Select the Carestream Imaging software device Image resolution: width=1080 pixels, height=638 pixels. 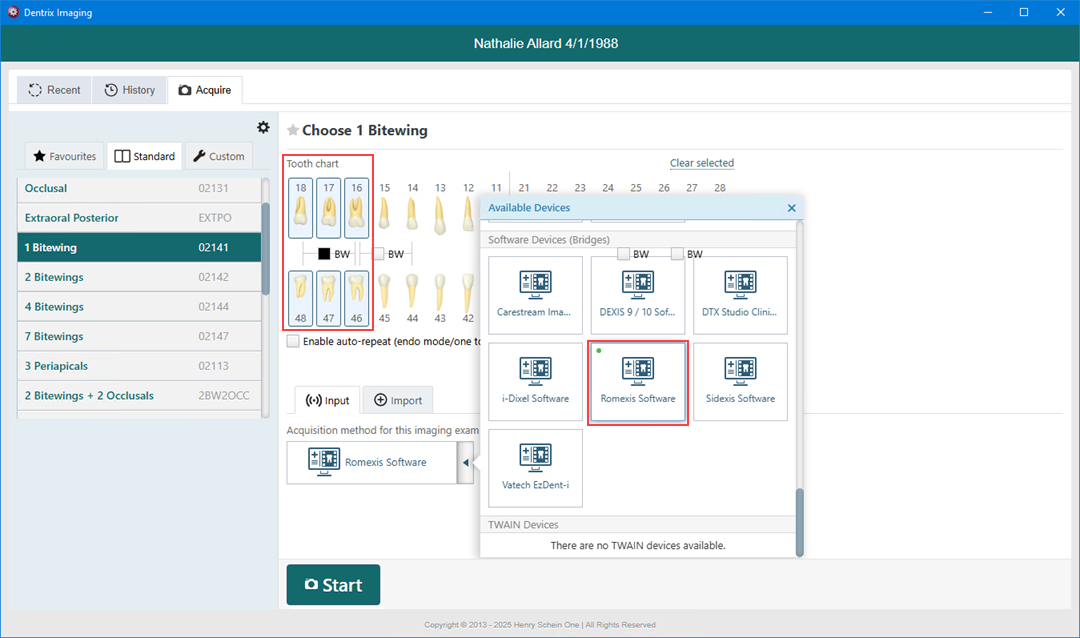(535, 295)
